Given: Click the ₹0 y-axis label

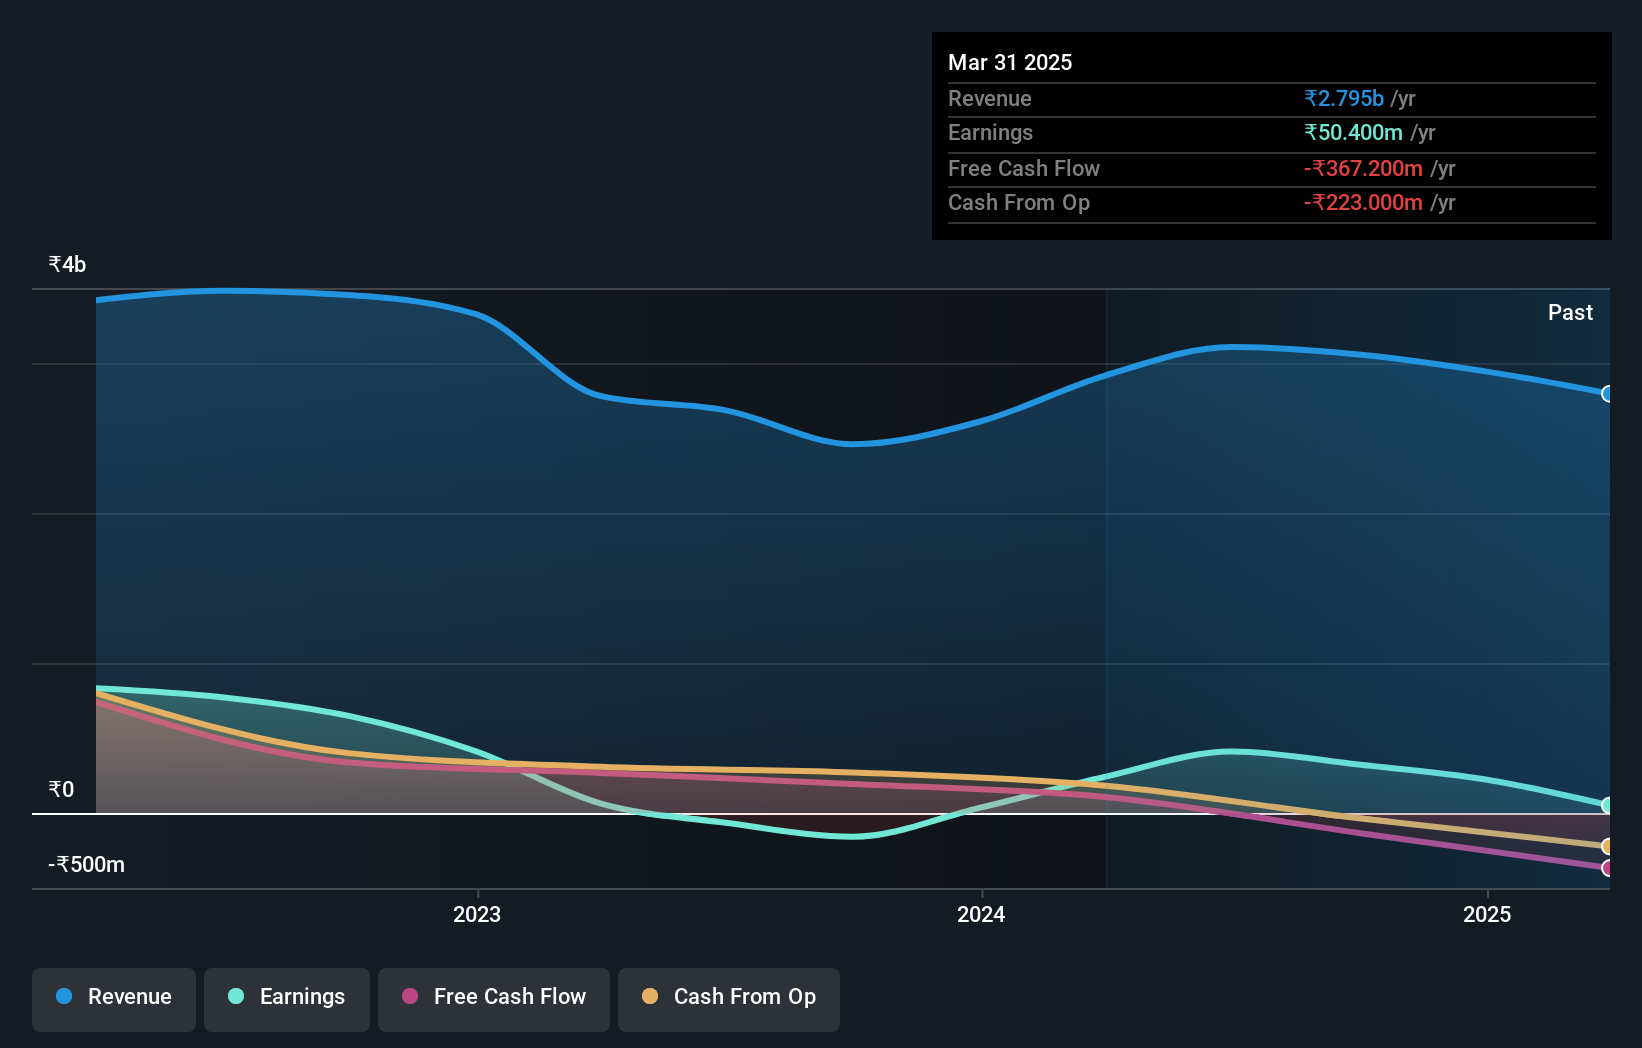Looking at the screenshot, I should pyautogui.click(x=61, y=789).
